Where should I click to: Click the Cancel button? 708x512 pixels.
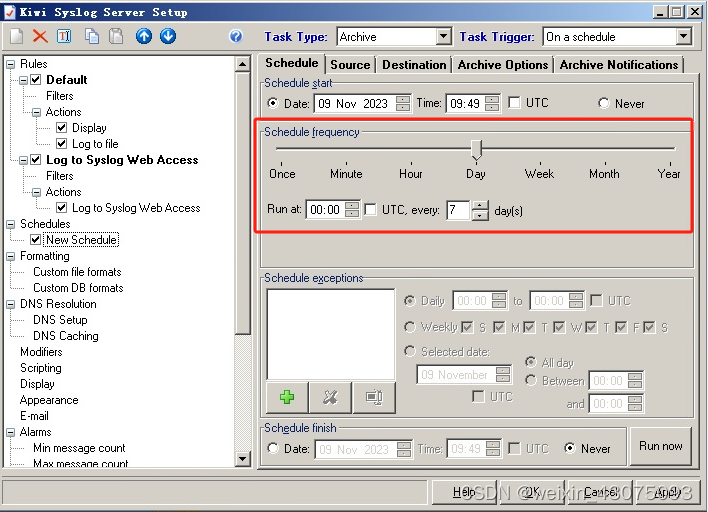(x=600, y=492)
